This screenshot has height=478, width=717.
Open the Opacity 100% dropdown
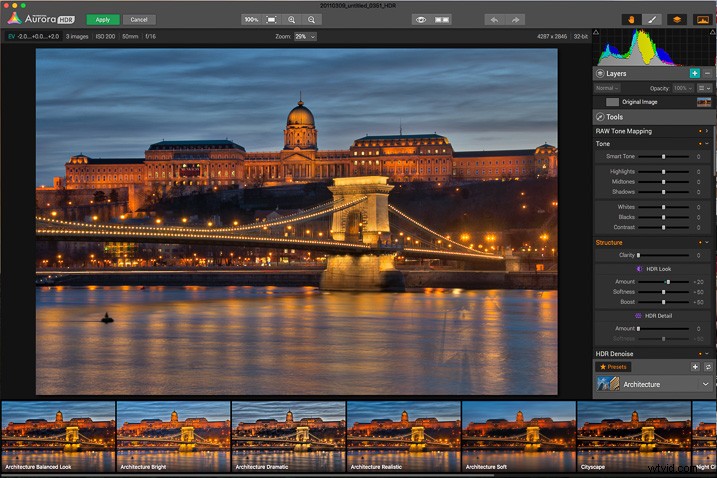tap(683, 88)
